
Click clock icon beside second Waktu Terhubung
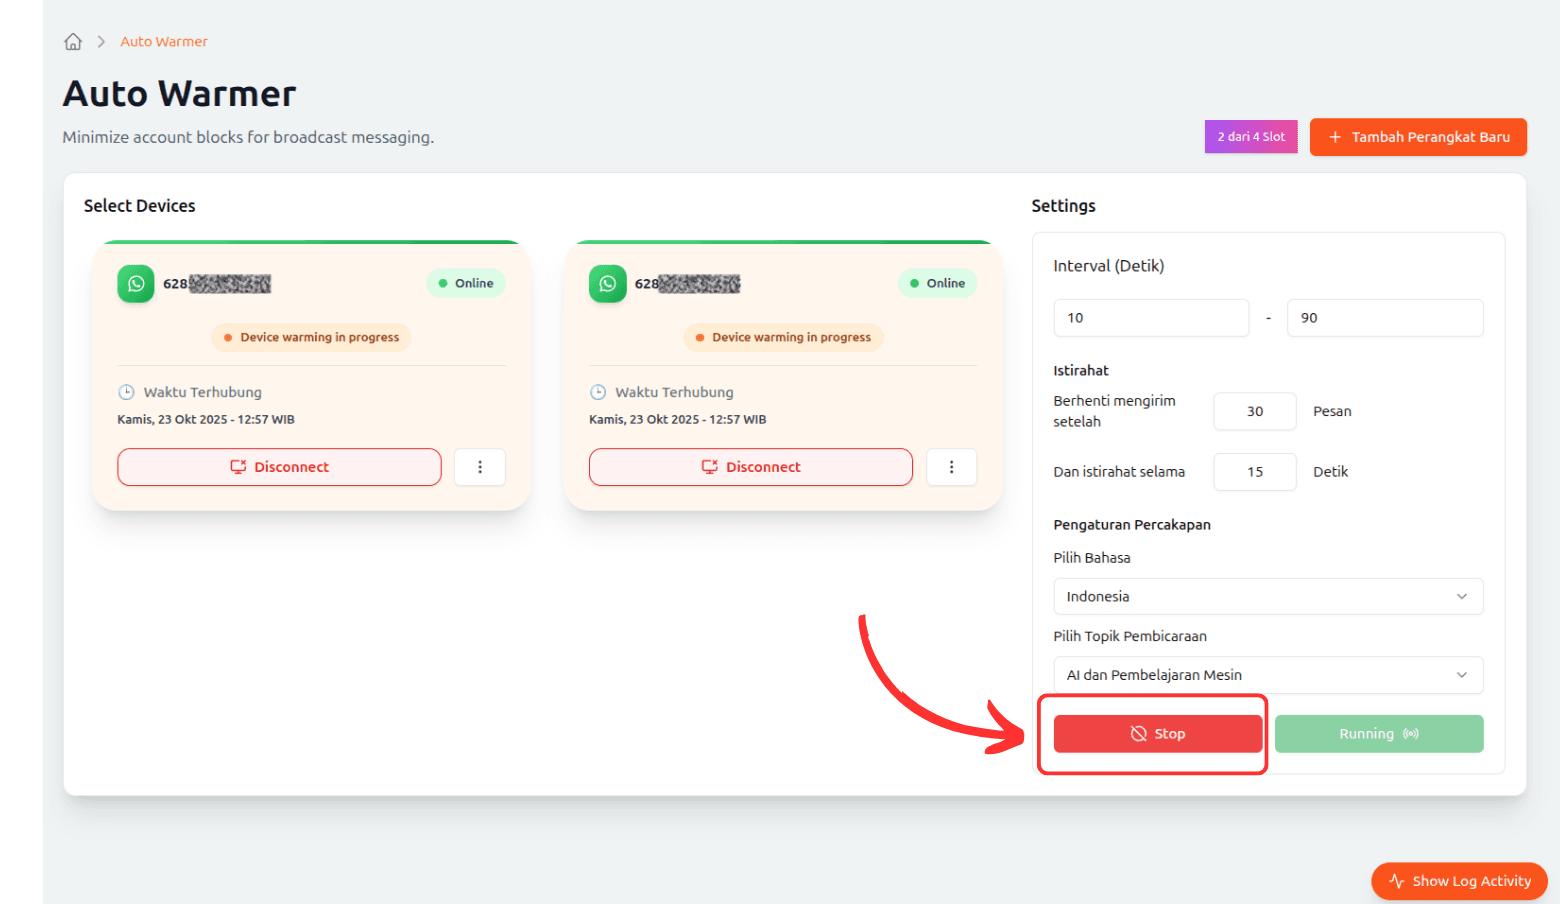[x=598, y=392]
